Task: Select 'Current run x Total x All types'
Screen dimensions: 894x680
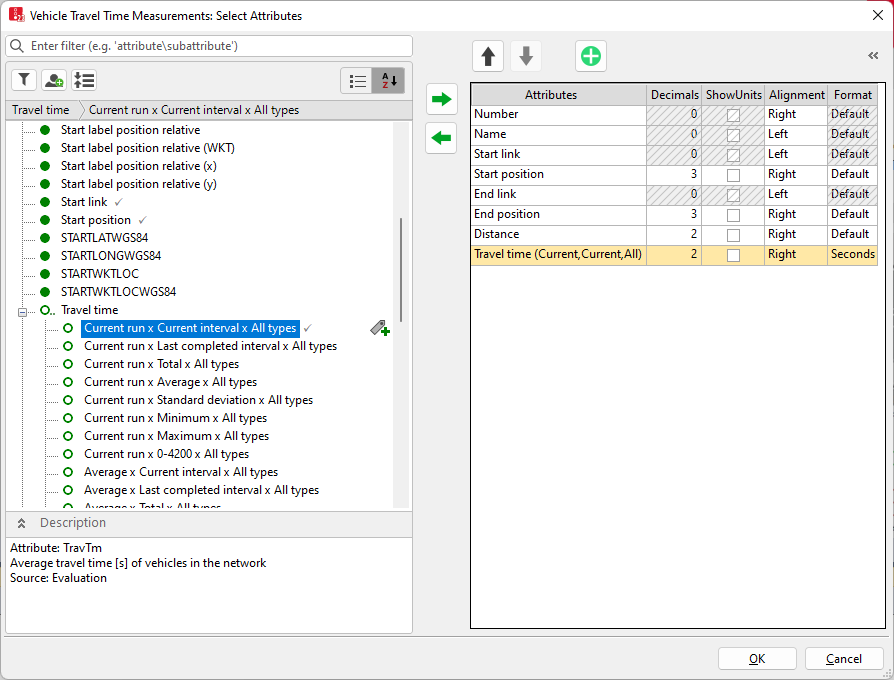Action: point(161,364)
